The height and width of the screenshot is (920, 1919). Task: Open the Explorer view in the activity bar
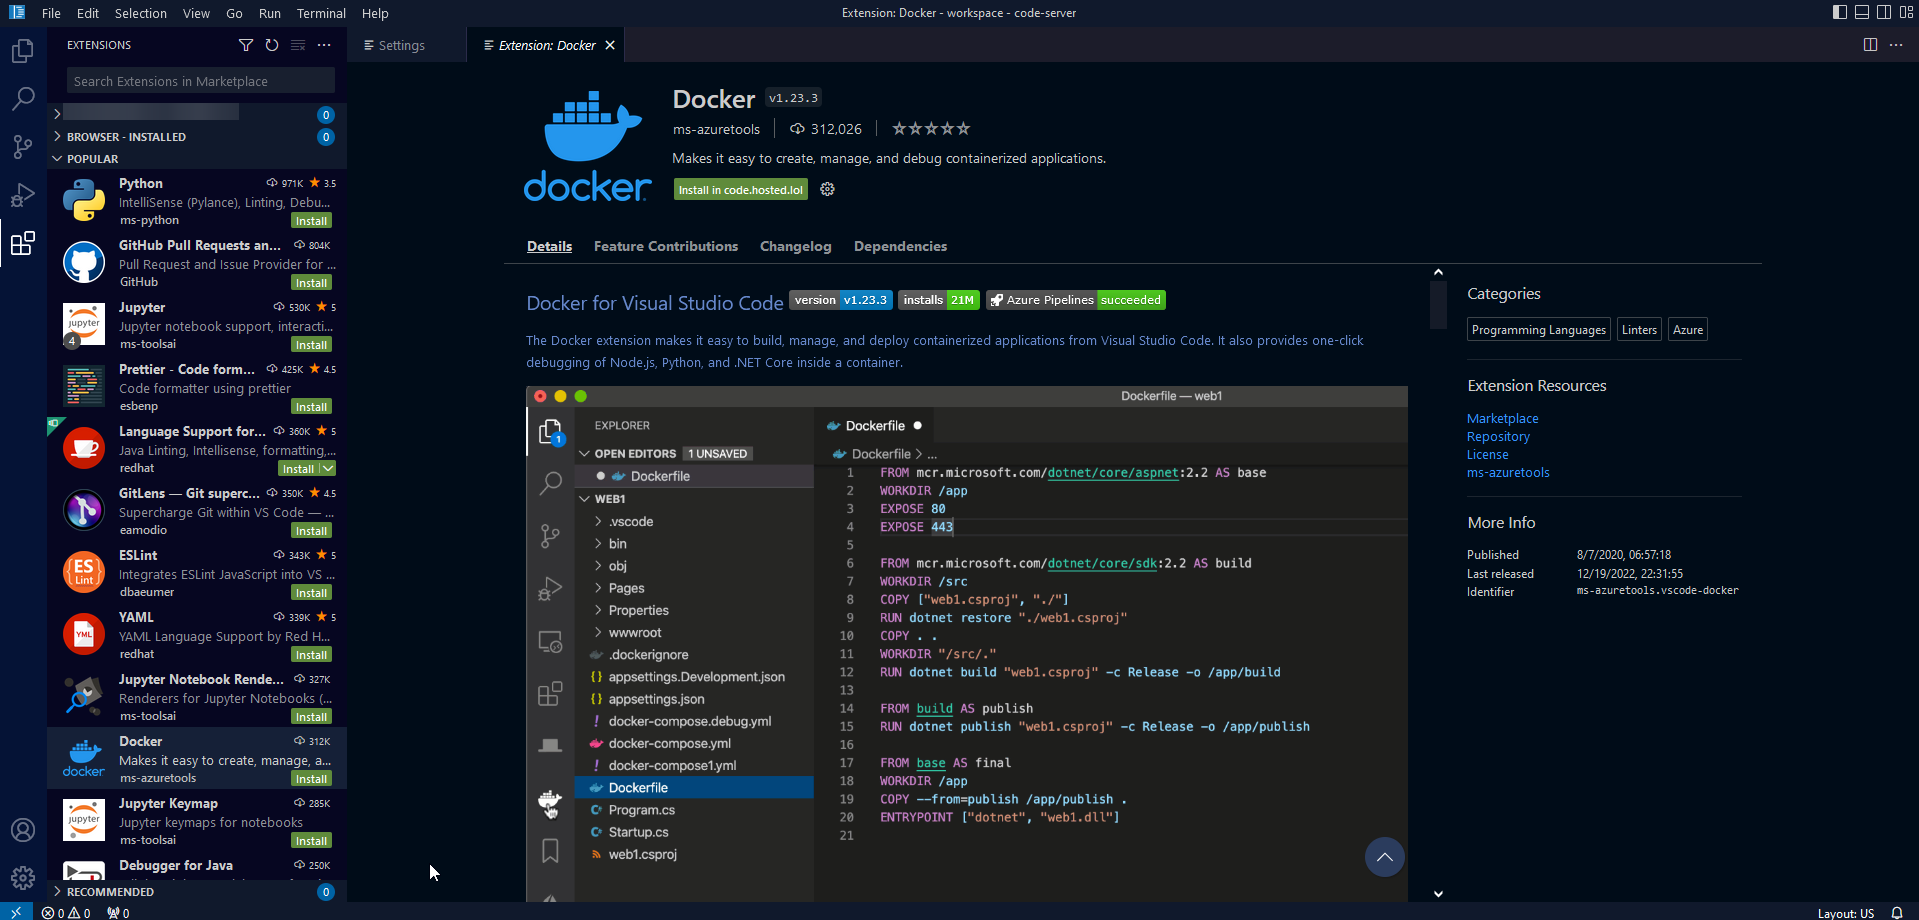click(22, 51)
